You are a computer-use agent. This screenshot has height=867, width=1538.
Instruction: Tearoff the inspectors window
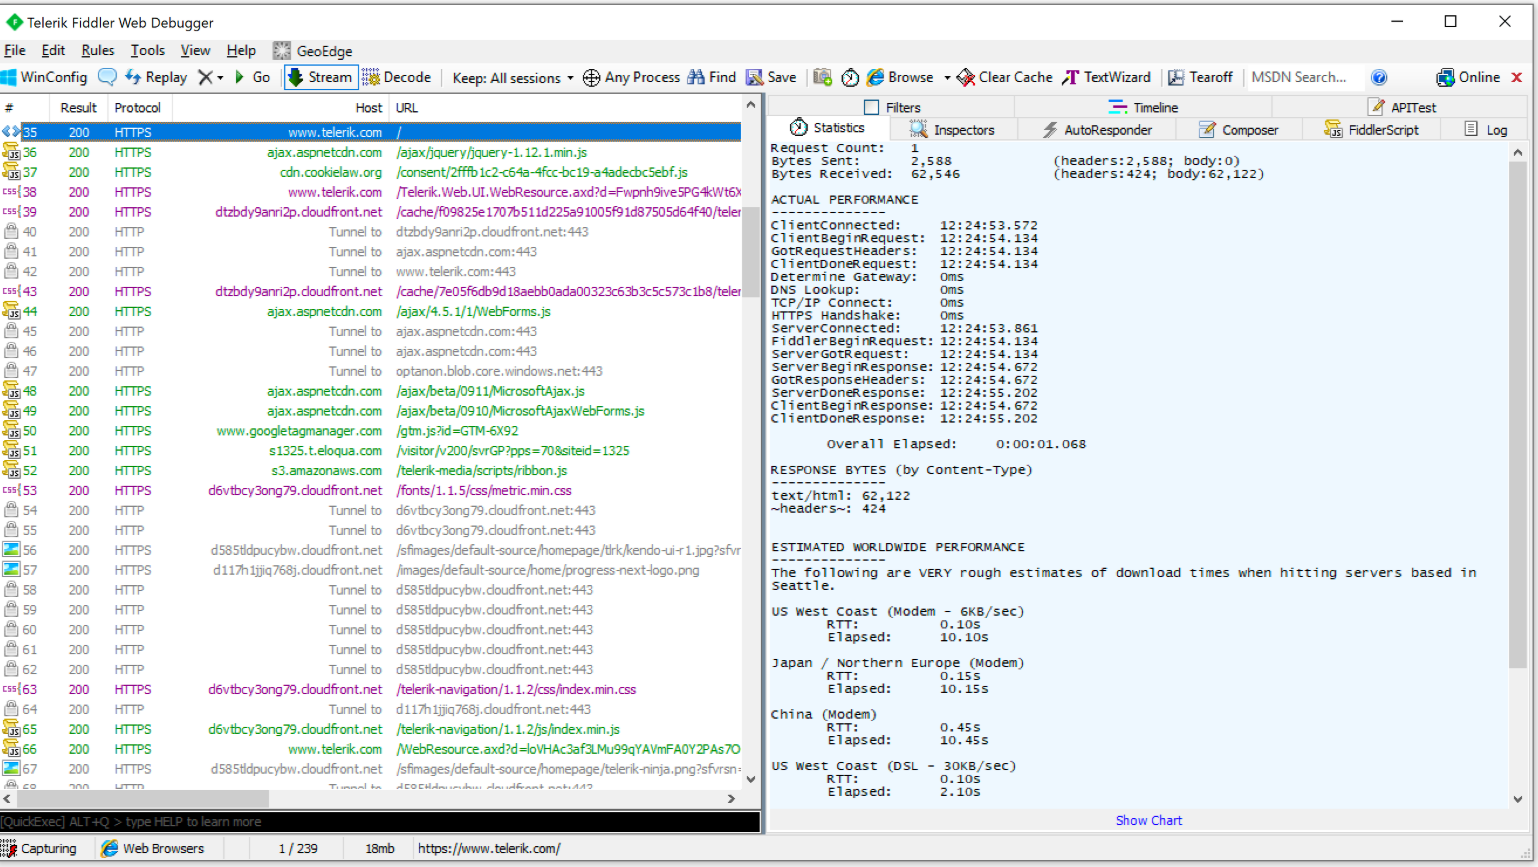(1200, 77)
